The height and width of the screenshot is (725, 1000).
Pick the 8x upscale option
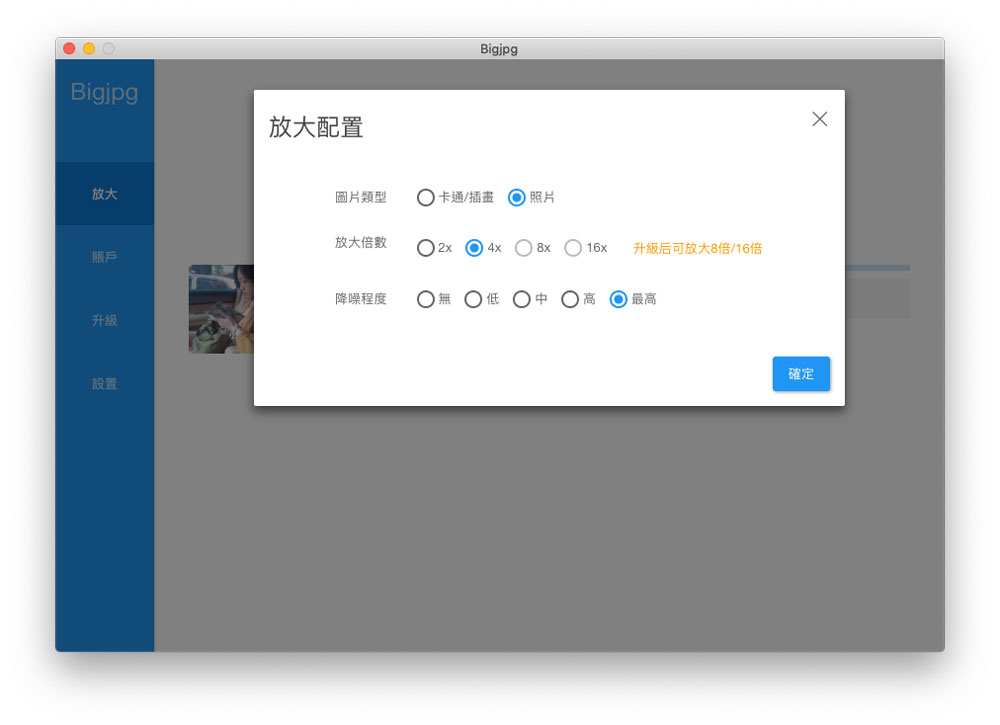pyautogui.click(x=524, y=248)
